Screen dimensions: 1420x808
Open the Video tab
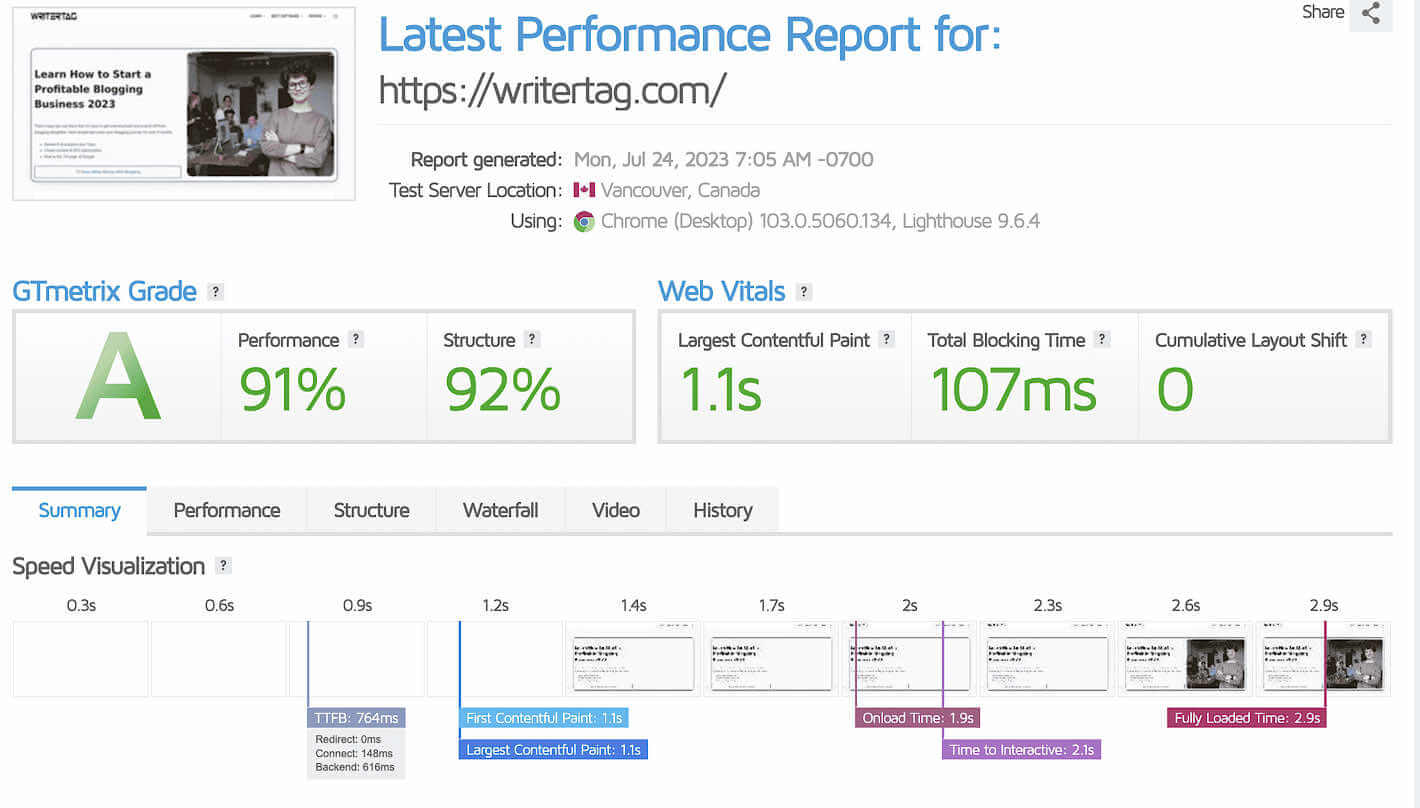click(x=616, y=510)
